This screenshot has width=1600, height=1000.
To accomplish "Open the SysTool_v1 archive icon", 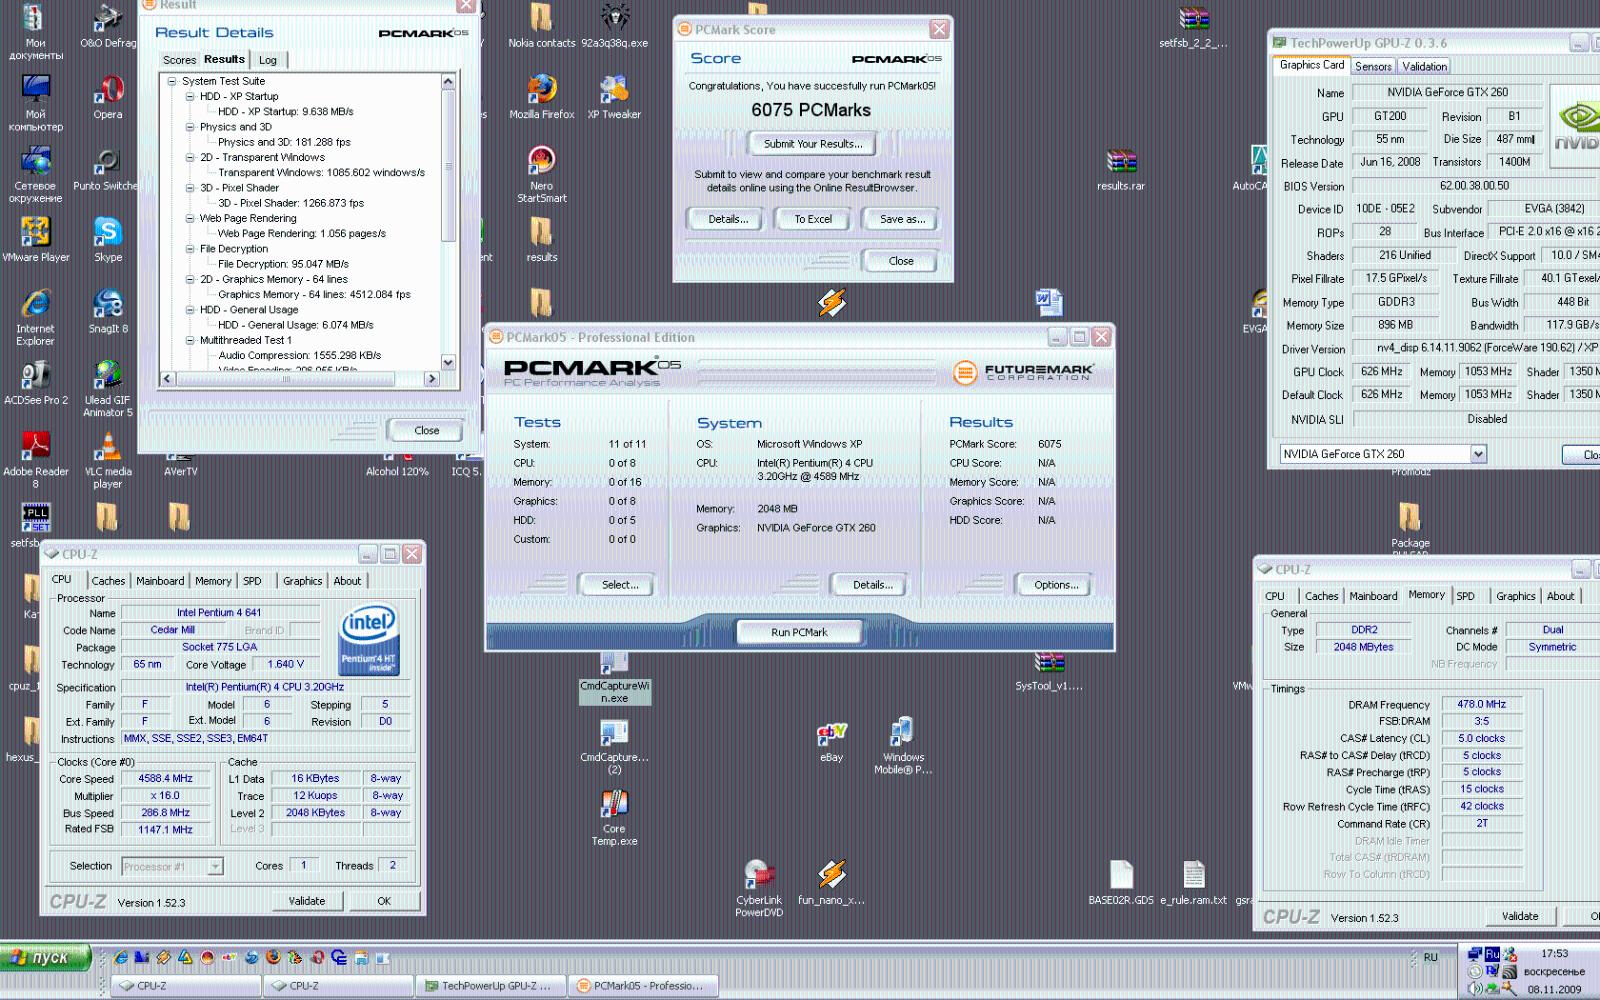I will [x=1049, y=671].
